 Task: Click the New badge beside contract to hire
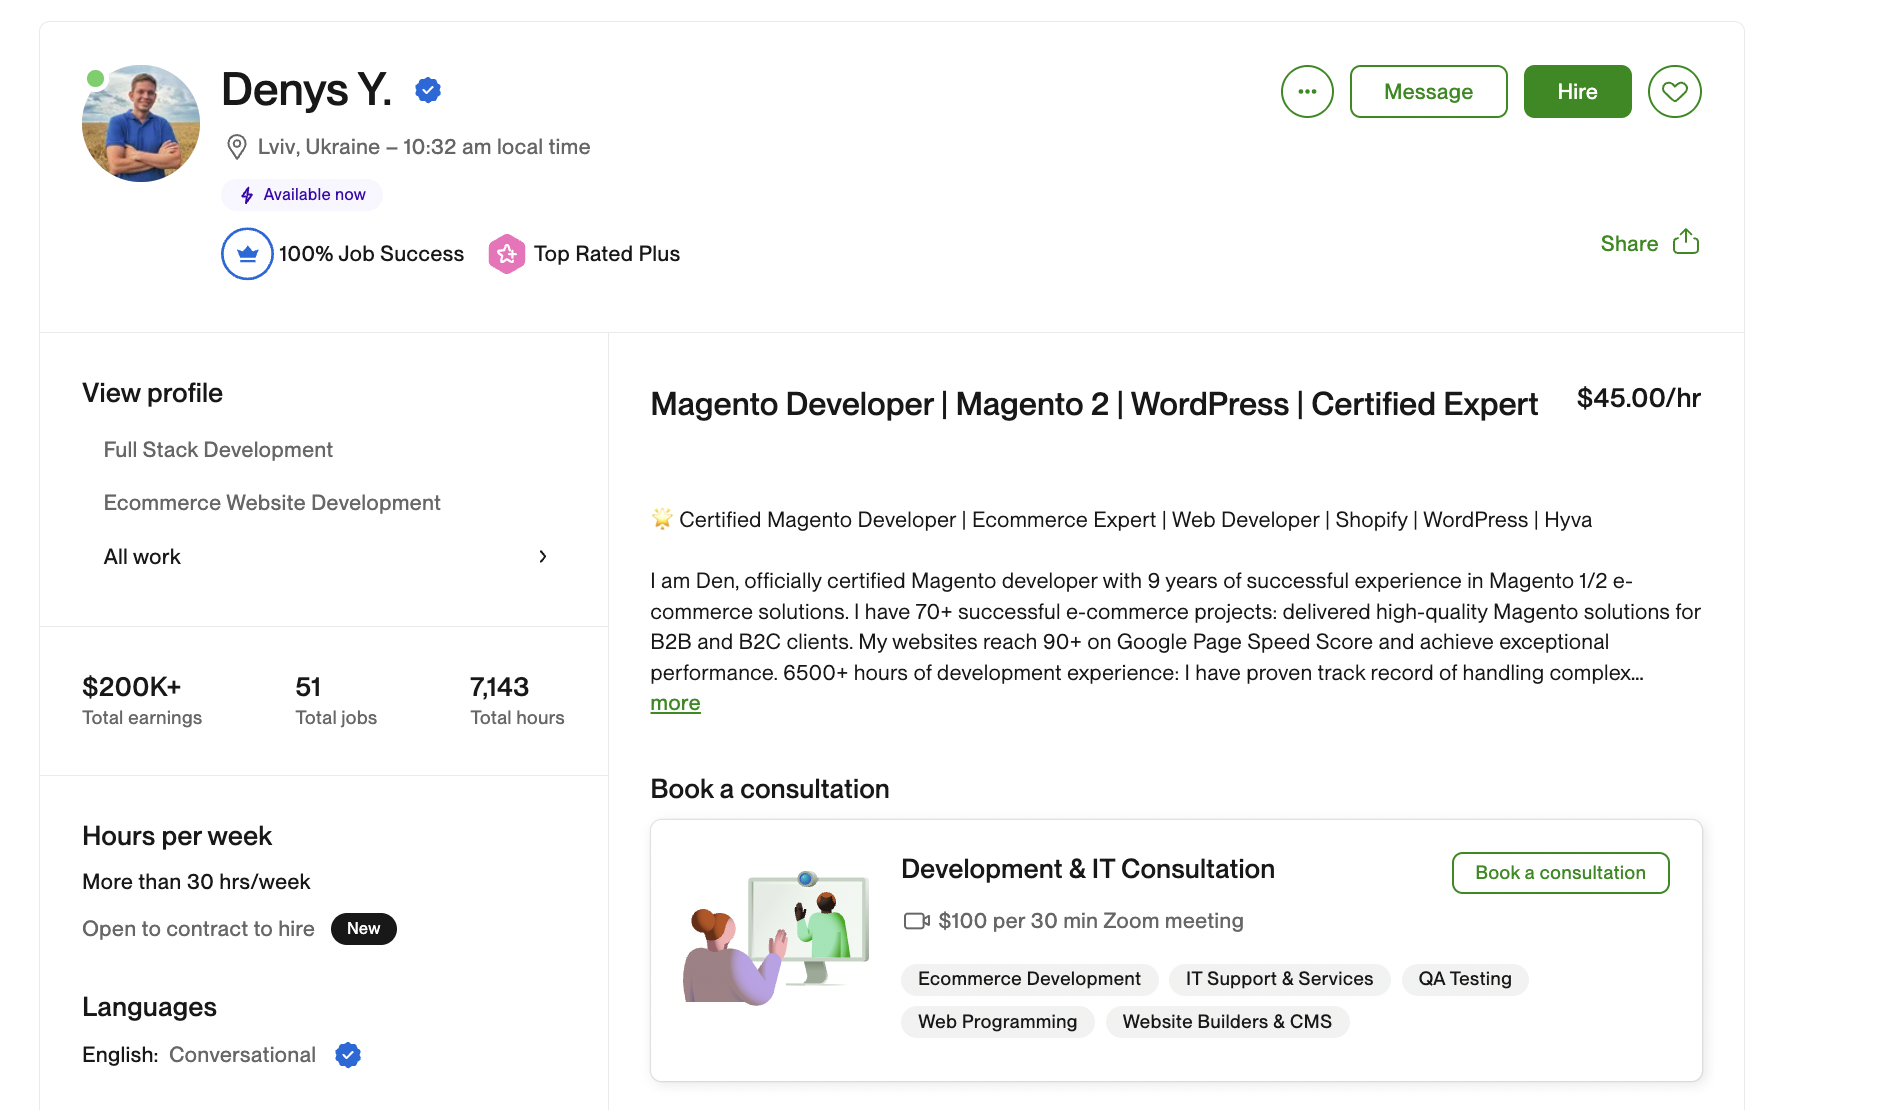364,929
